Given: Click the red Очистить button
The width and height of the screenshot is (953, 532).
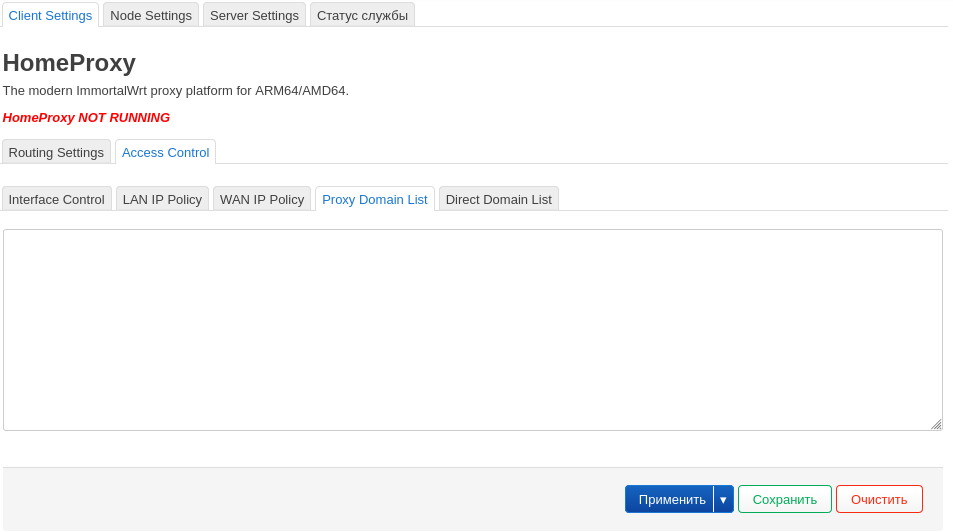Looking at the screenshot, I should 879,499.
